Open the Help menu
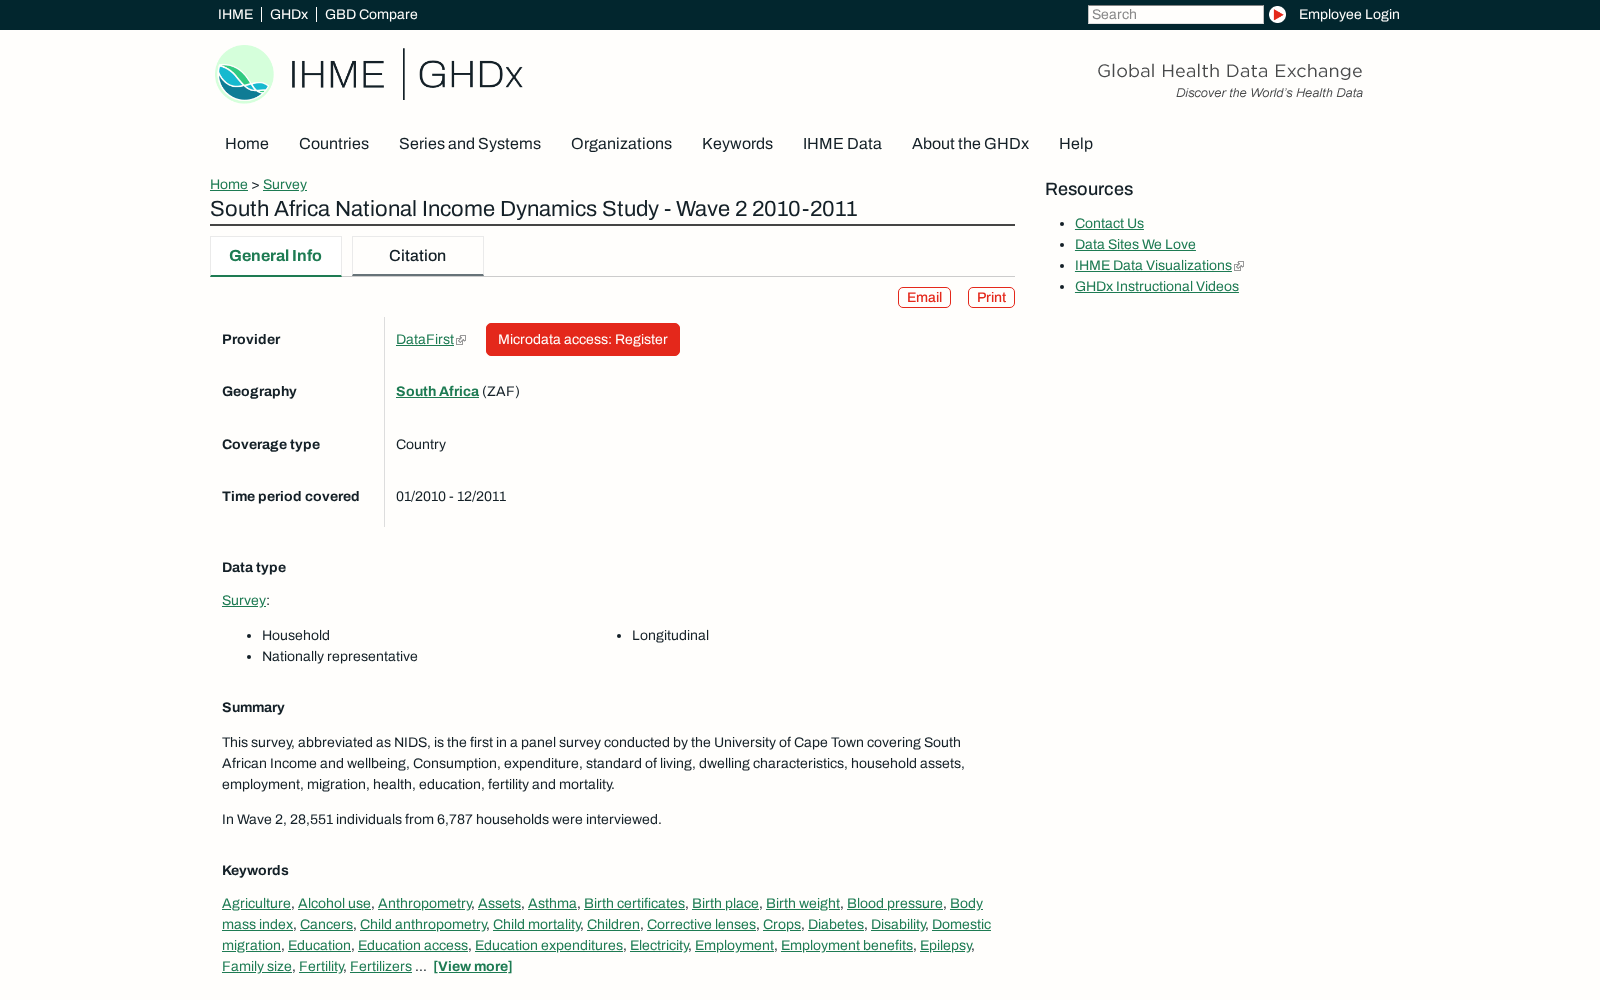 click(1076, 144)
